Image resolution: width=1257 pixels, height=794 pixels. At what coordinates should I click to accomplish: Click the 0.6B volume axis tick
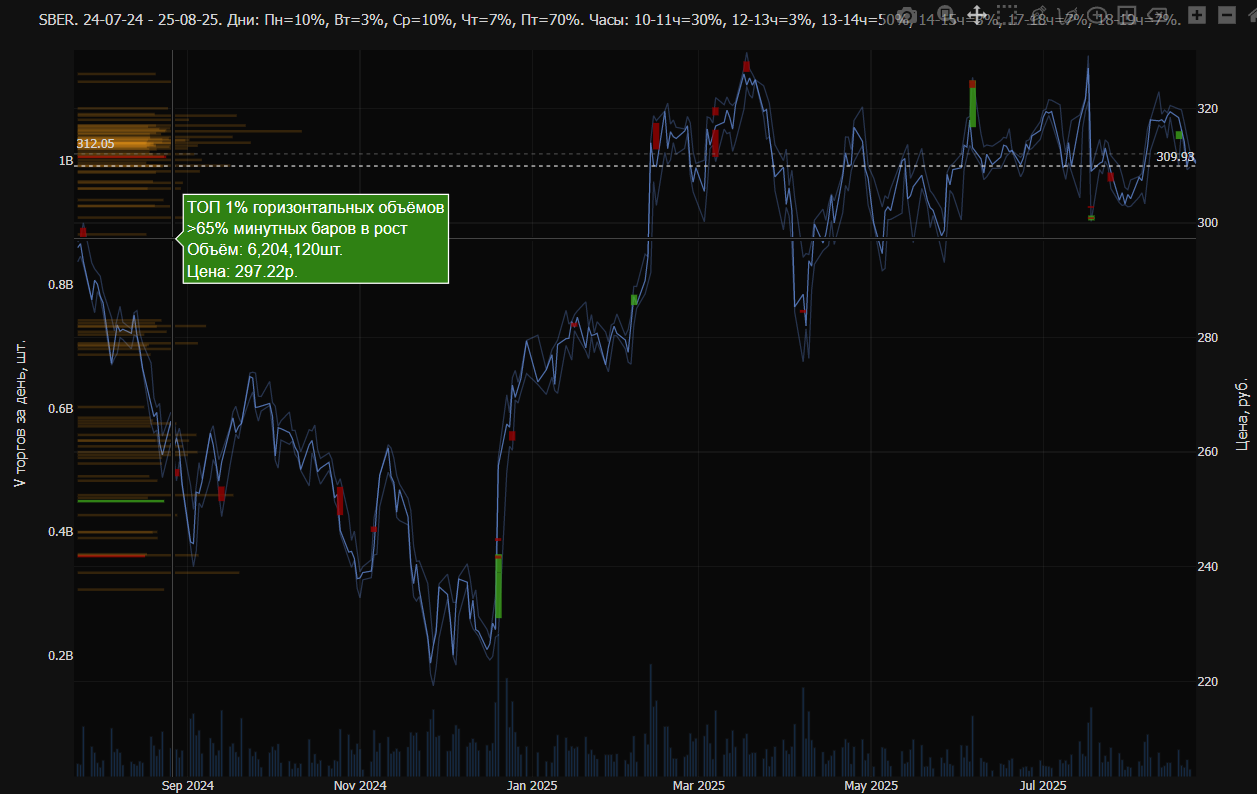(x=60, y=409)
